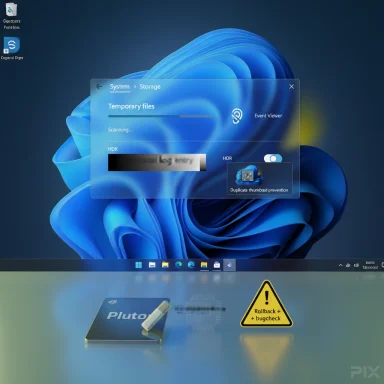Click the HDR black-to-white gradient bar
Screen dimensions: 384x384
click(x=157, y=162)
